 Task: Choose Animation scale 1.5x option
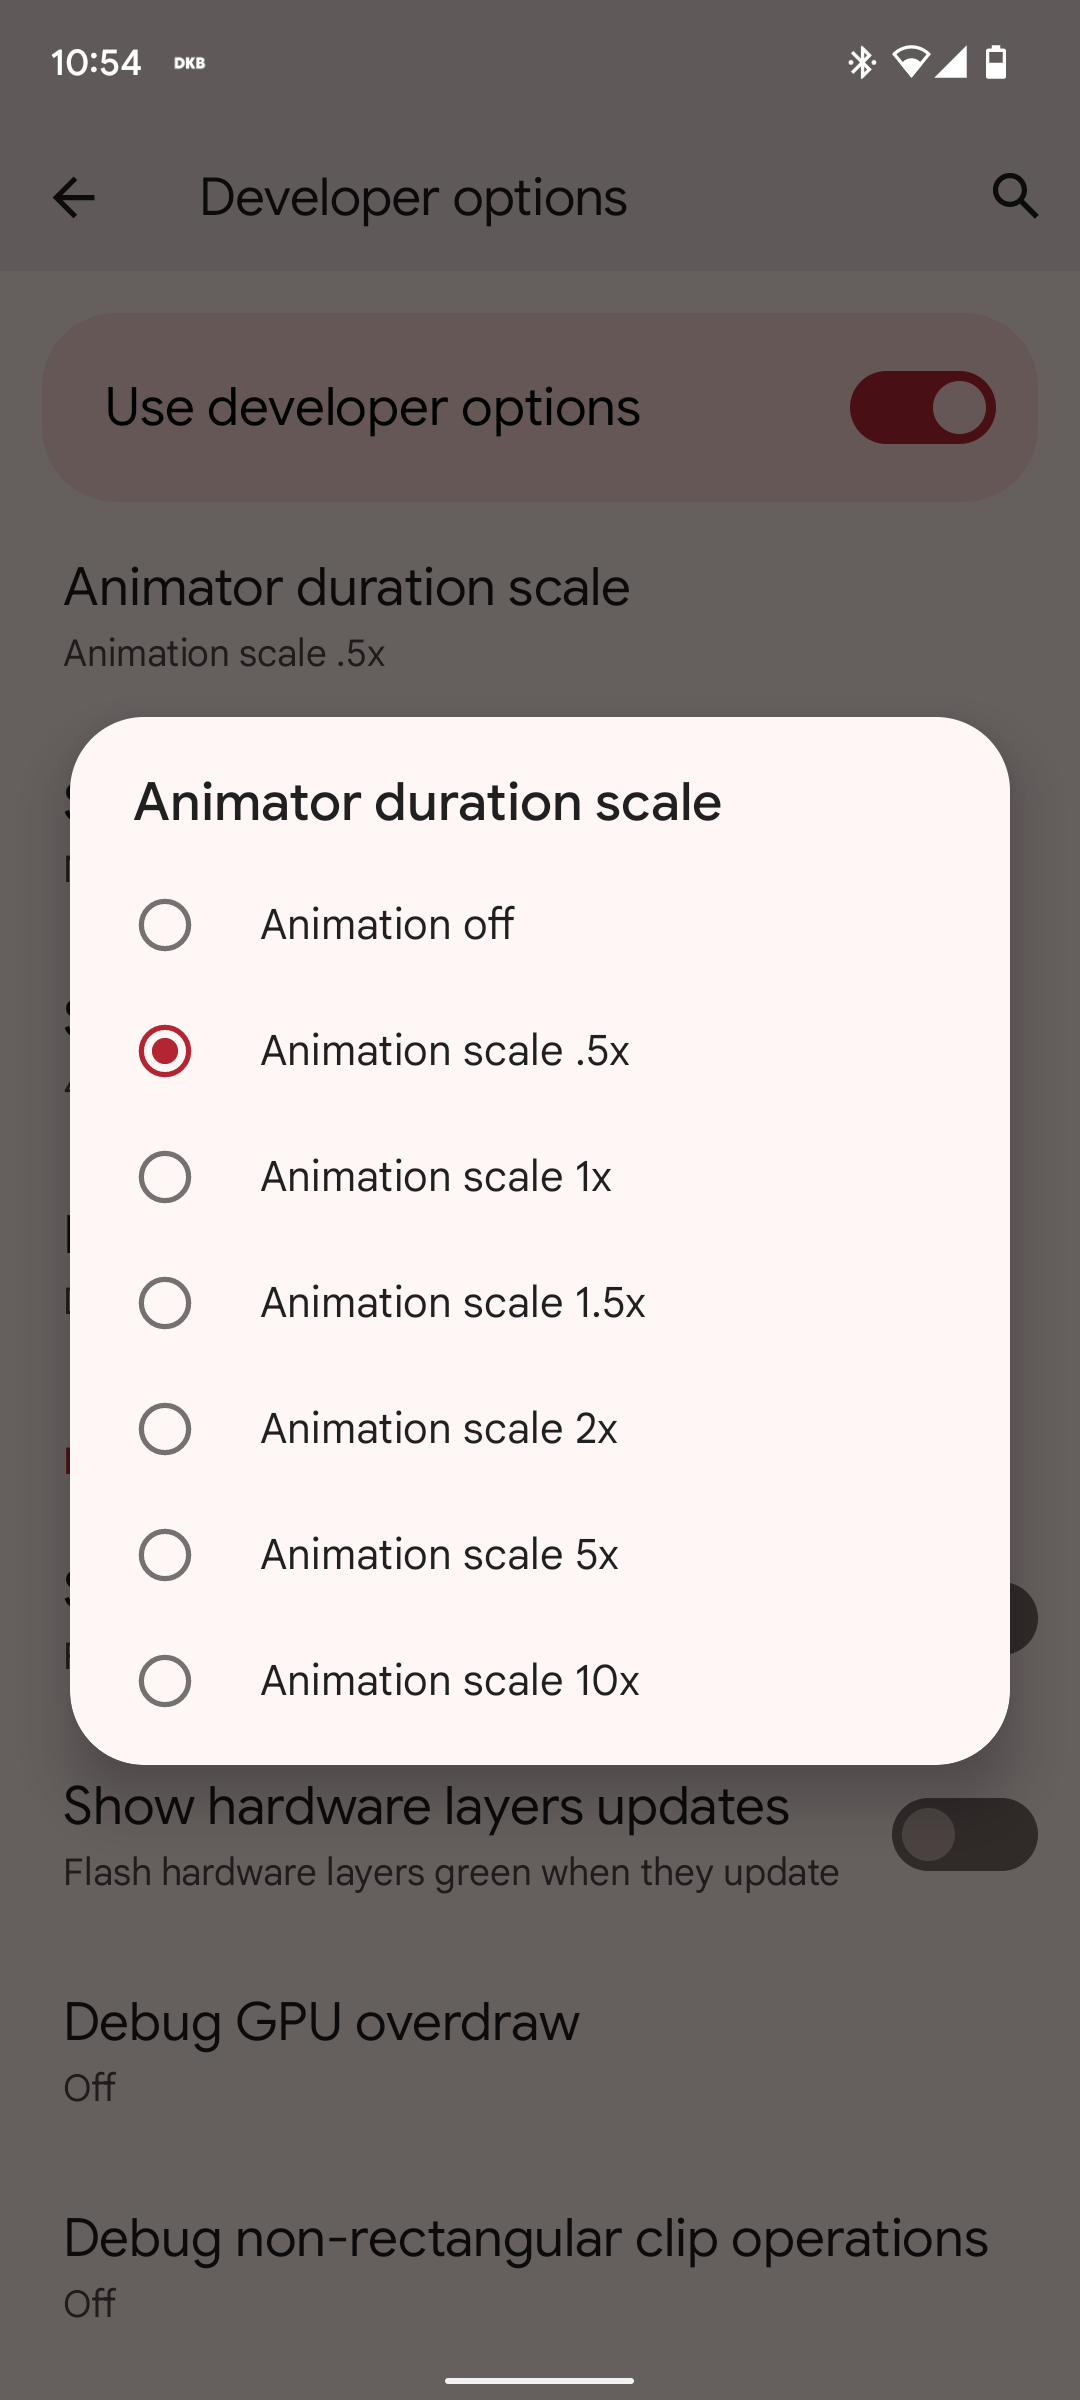[165, 1303]
